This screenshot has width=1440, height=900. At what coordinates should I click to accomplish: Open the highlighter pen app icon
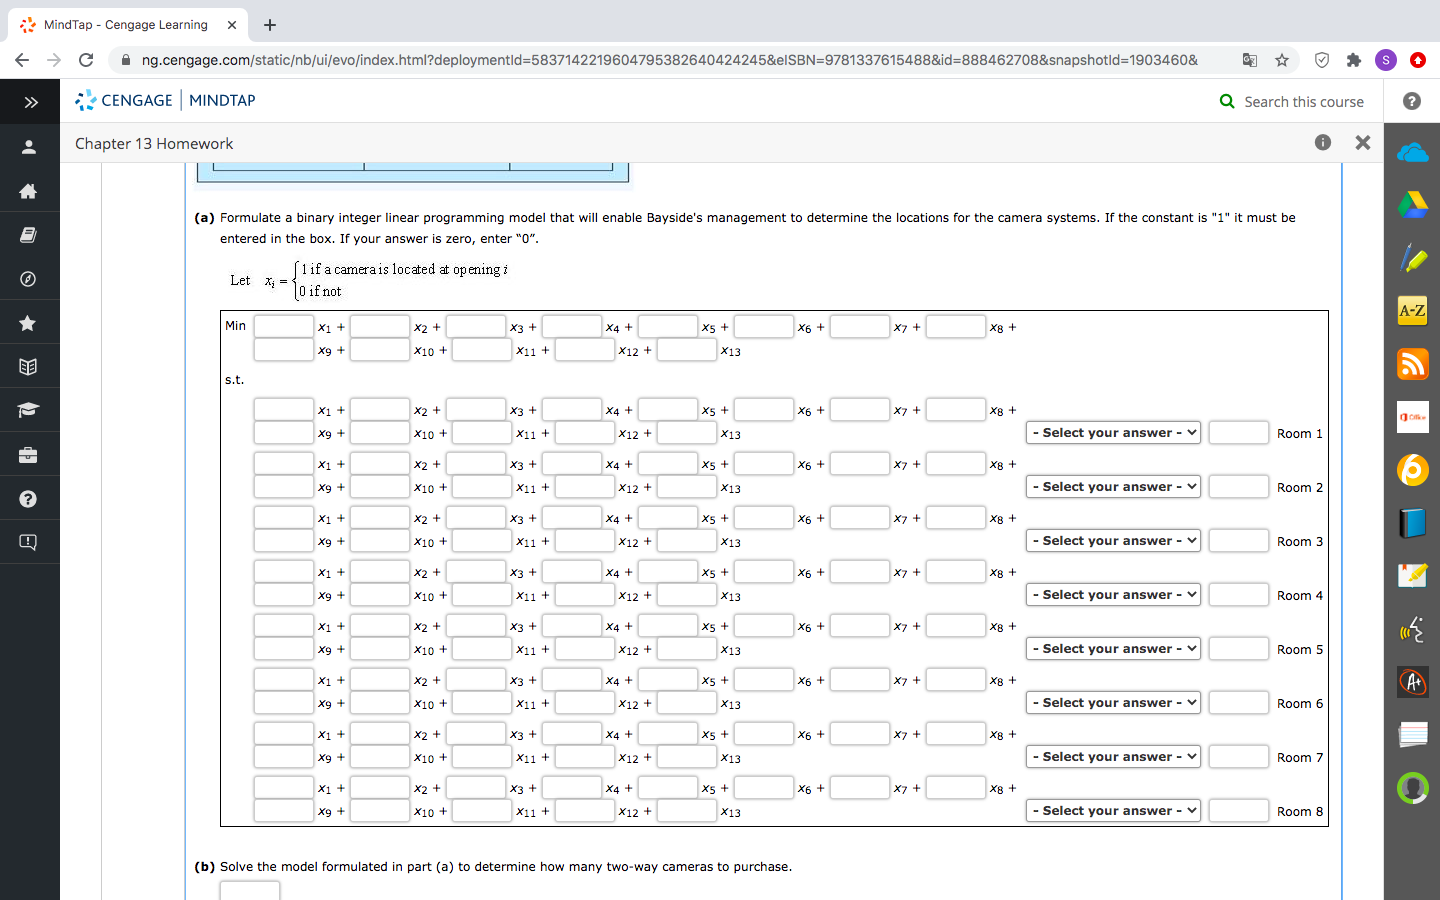coord(1412,258)
